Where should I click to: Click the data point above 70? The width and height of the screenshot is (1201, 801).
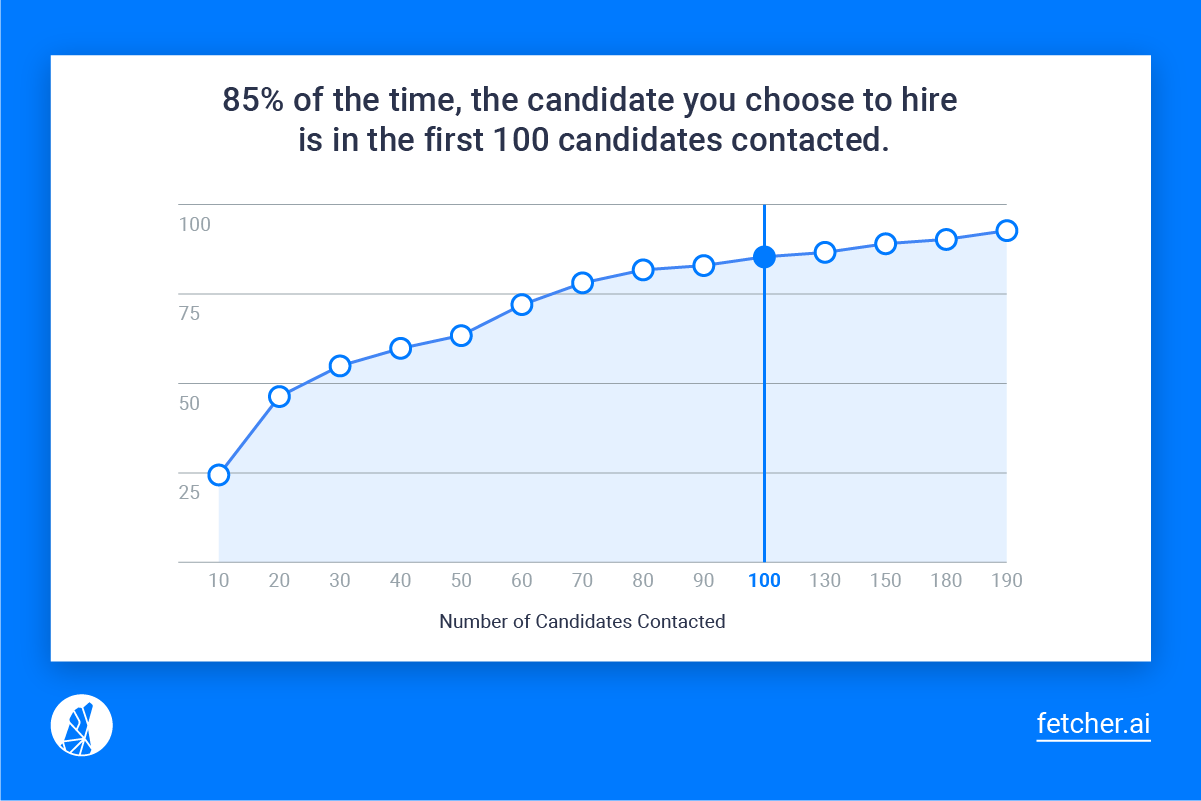tap(582, 282)
